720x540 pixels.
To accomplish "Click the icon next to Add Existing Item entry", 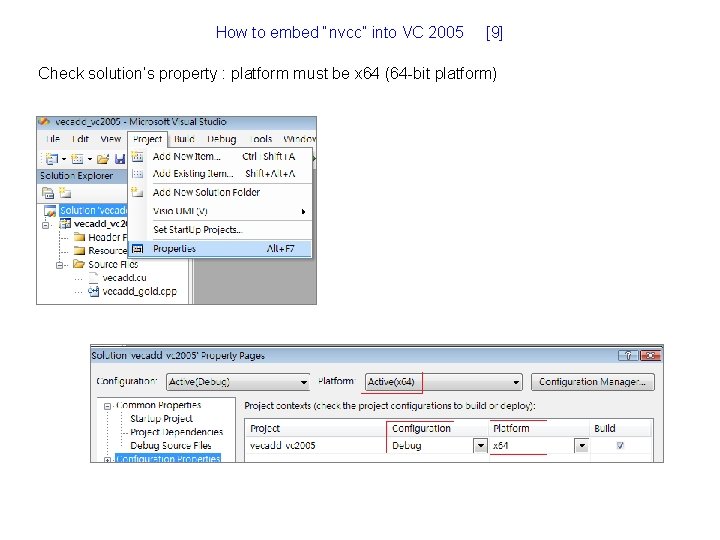I will click(137, 174).
